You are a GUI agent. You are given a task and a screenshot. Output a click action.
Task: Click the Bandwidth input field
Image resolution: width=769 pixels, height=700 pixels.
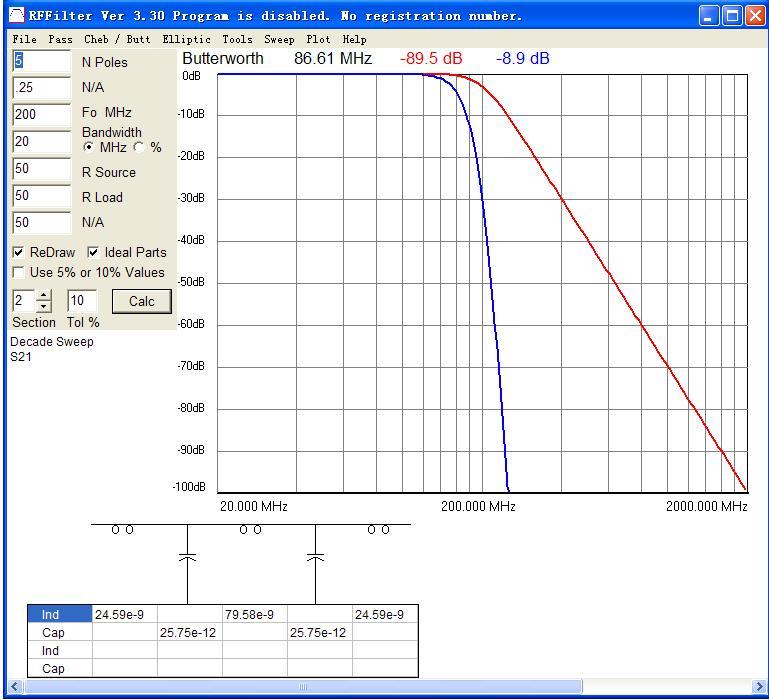pos(42,142)
